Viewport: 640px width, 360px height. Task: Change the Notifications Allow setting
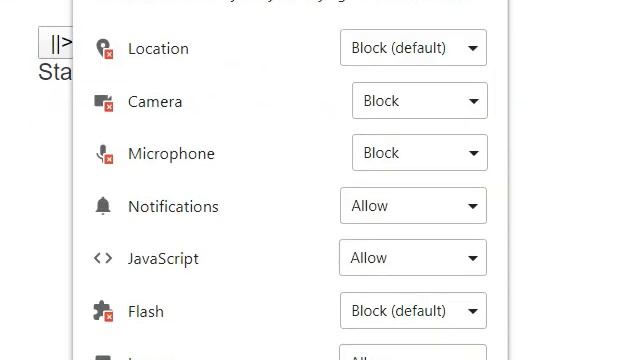pyautogui.click(x=413, y=205)
